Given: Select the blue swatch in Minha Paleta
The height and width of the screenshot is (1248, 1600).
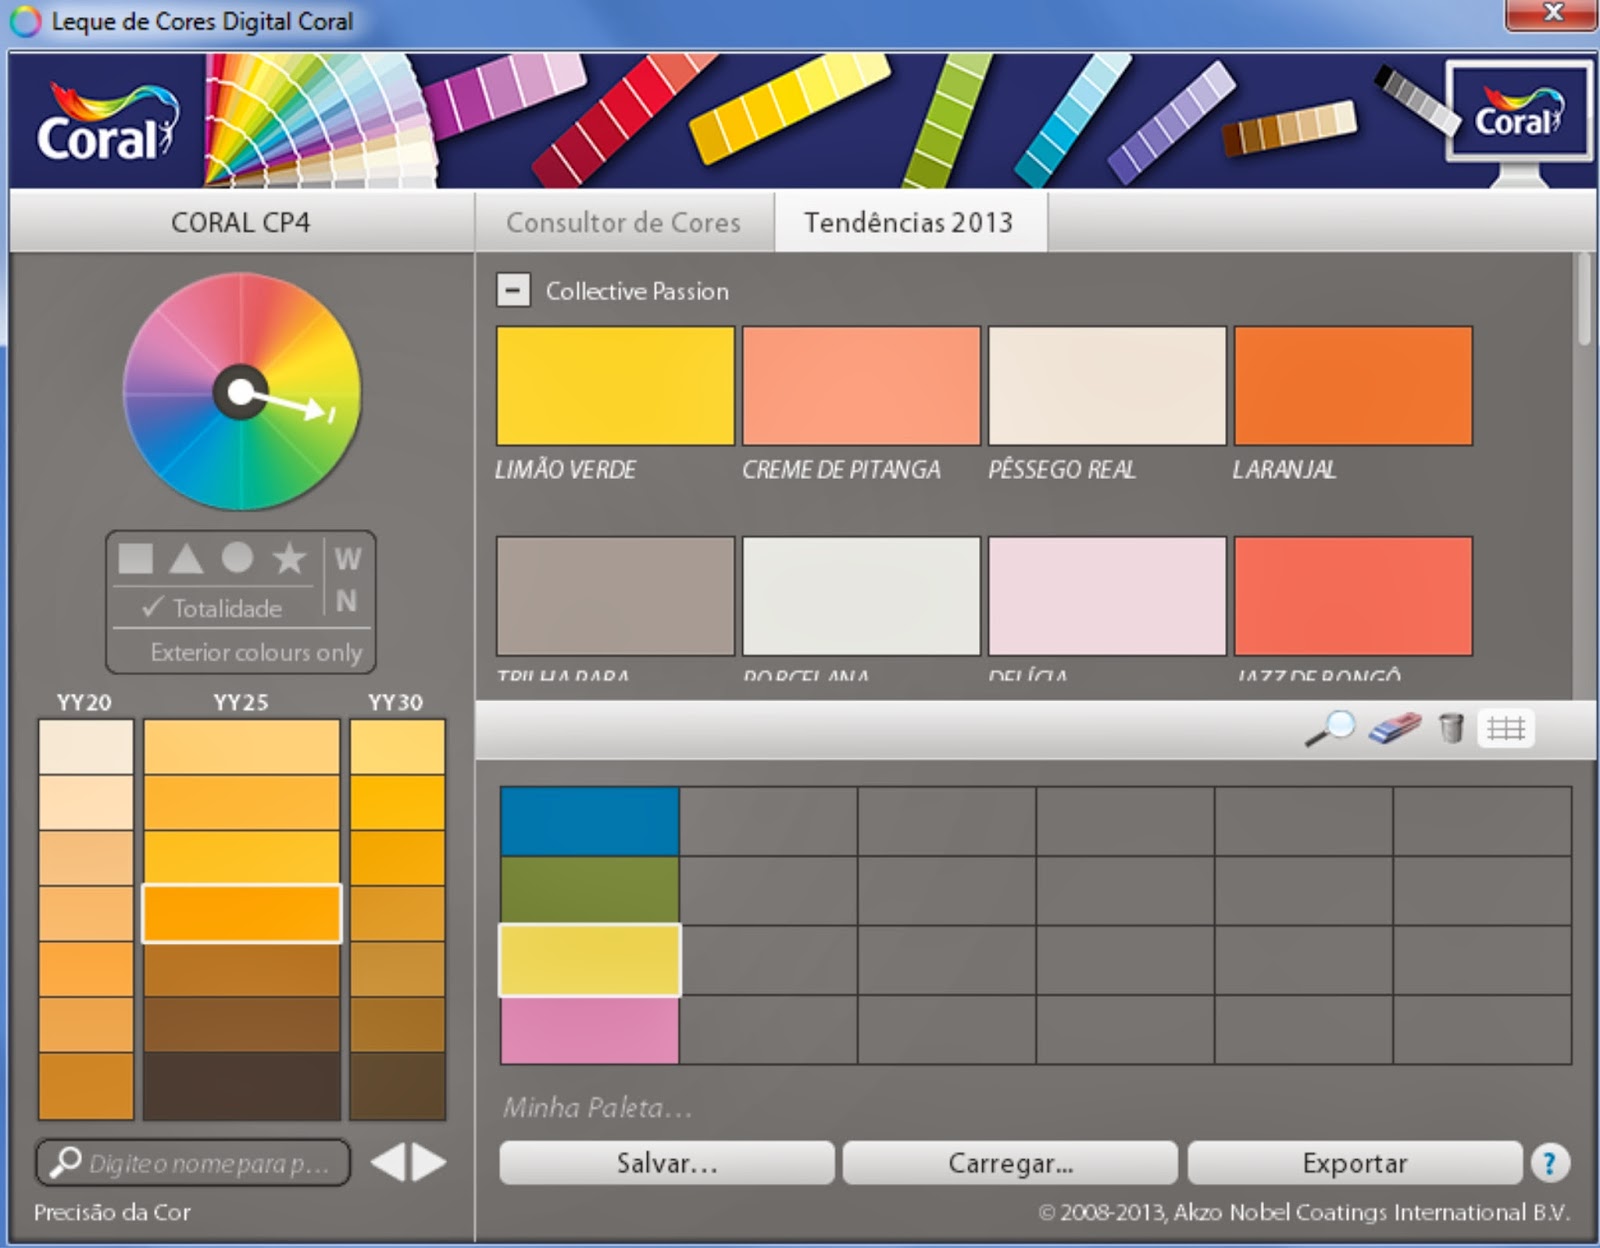Looking at the screenshot, I should pos(589,821).
